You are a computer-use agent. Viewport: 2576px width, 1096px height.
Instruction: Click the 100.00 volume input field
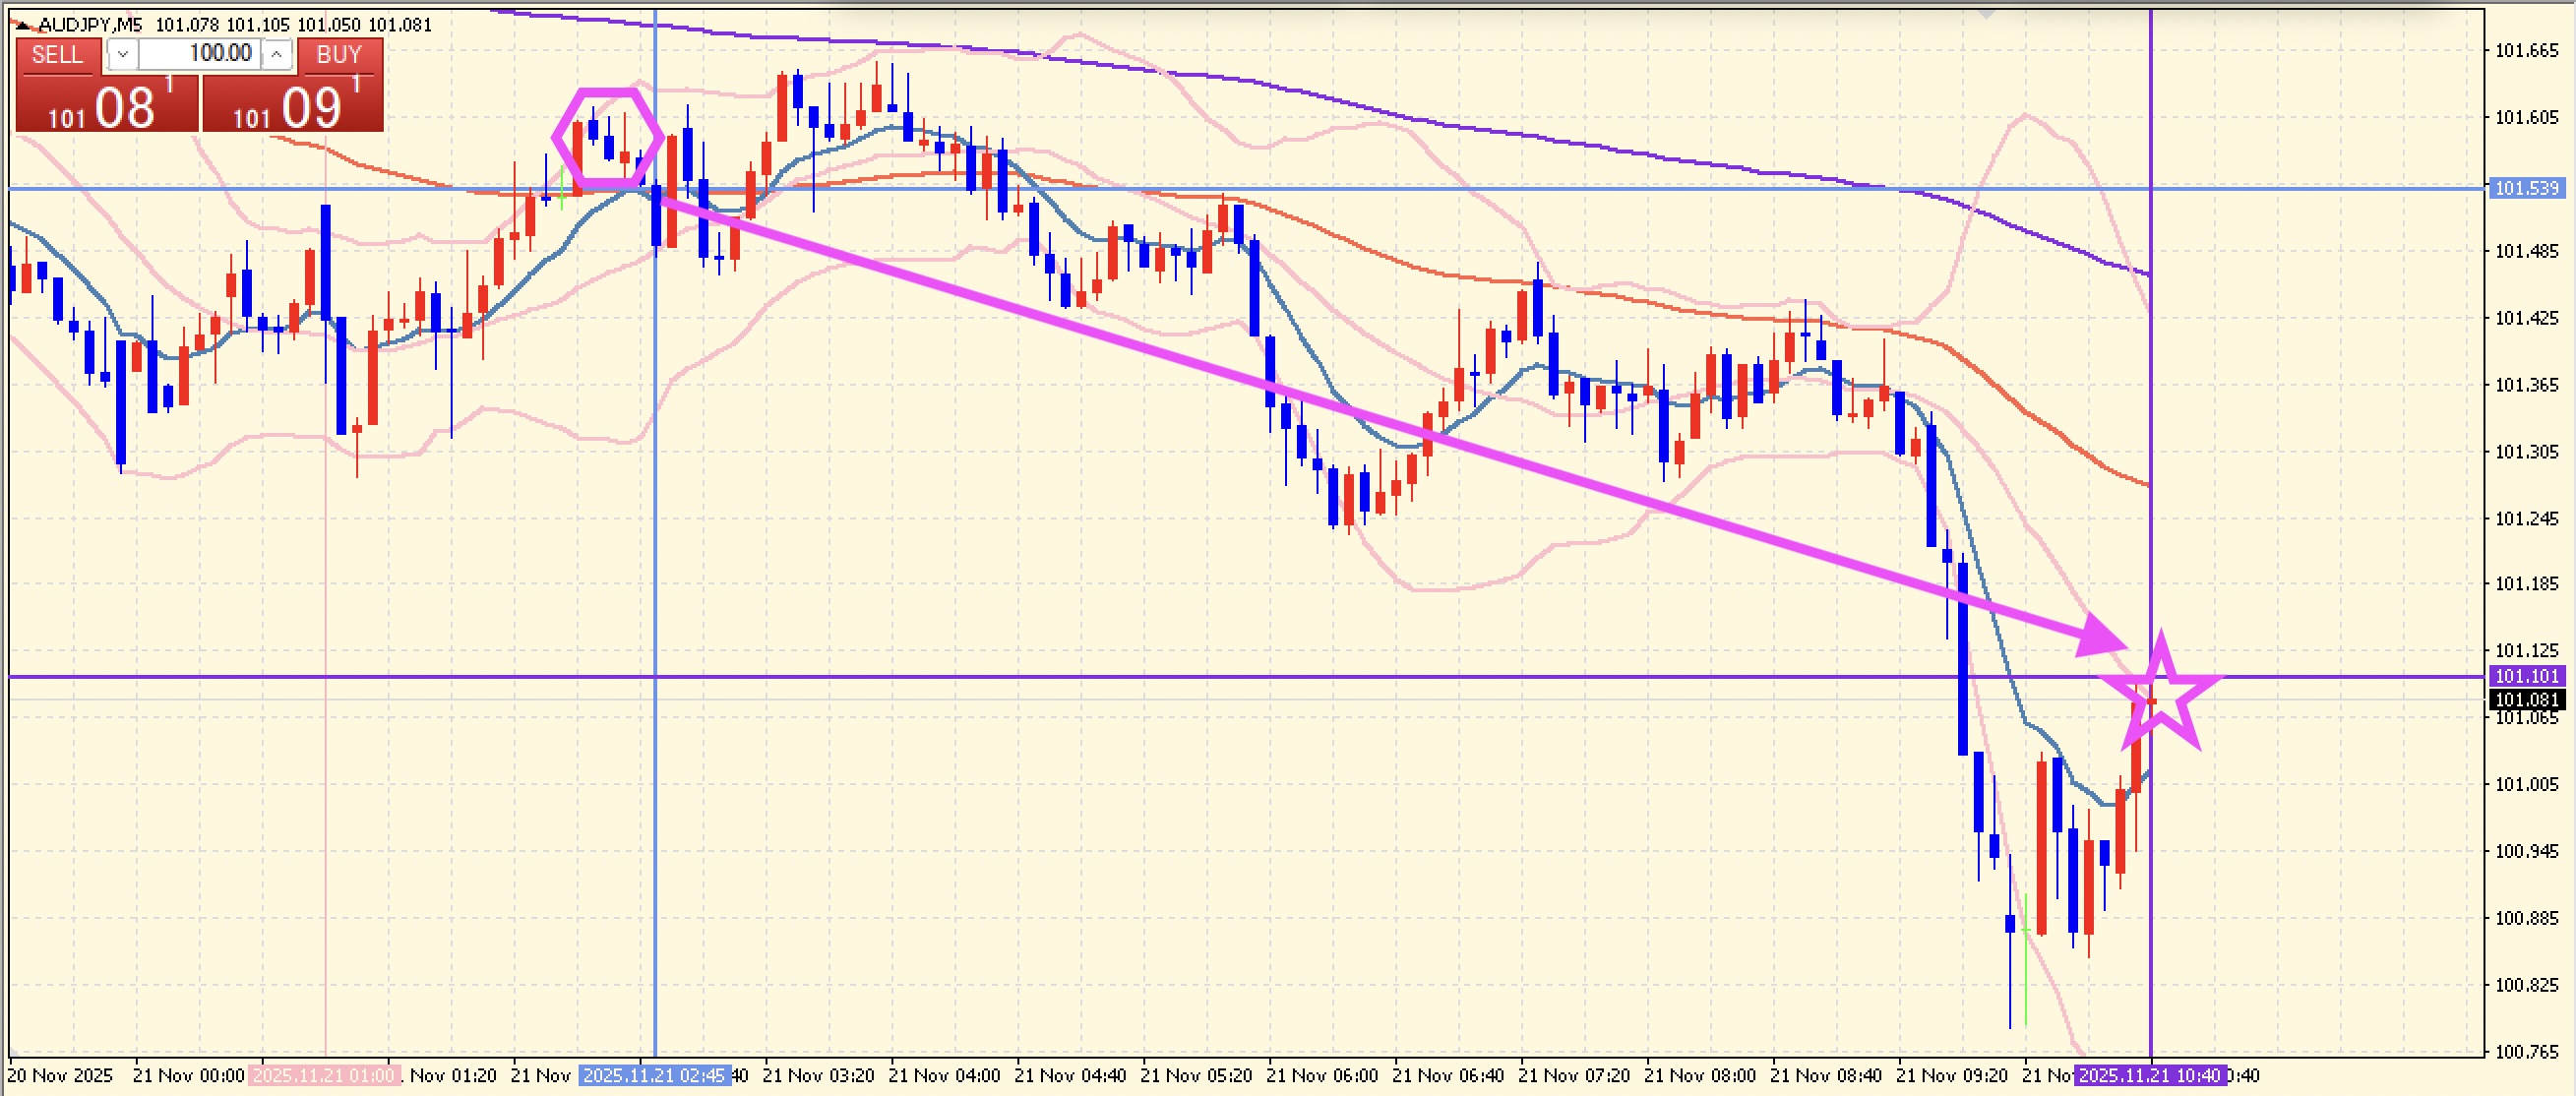200,54
